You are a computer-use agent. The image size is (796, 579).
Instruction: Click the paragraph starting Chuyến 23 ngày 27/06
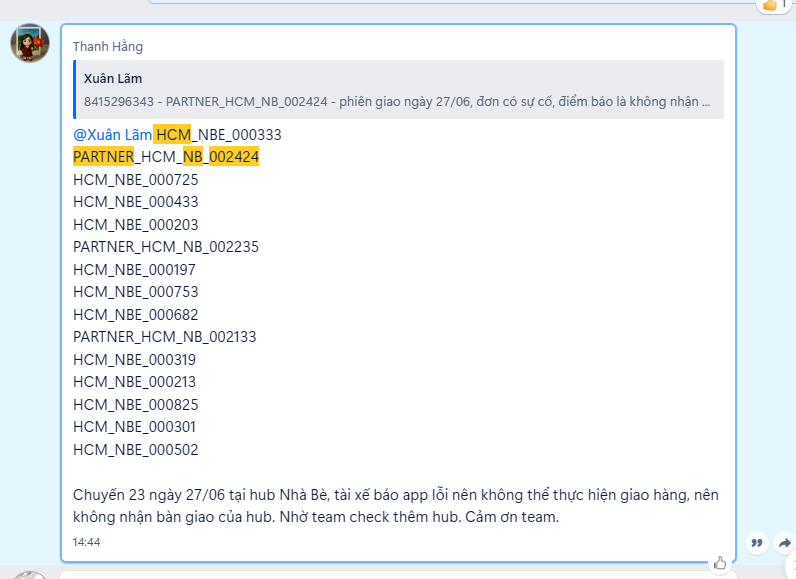coord(396,506)
